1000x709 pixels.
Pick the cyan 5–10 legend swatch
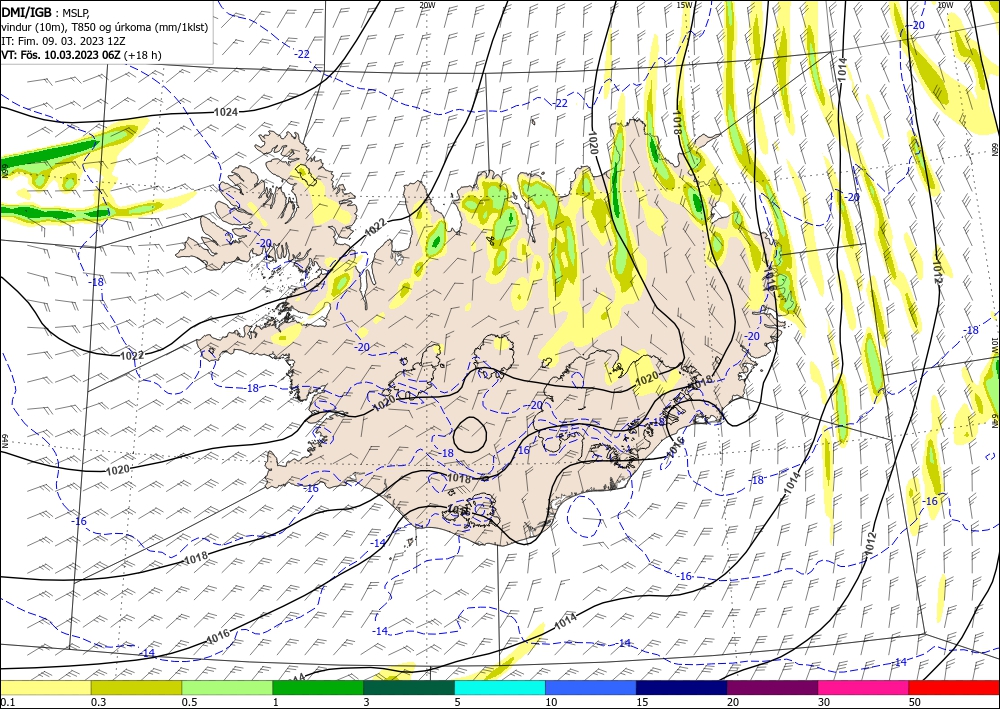500,687
